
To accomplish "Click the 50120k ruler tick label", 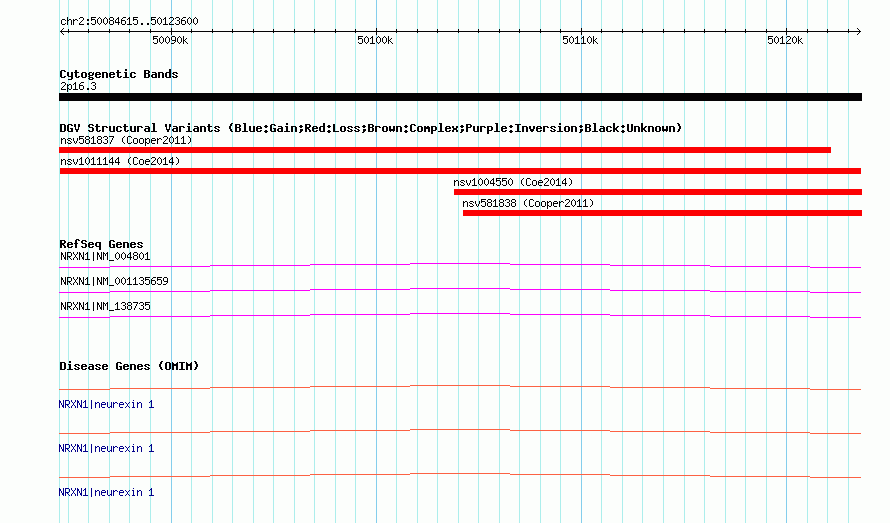I will pos(785,40).
